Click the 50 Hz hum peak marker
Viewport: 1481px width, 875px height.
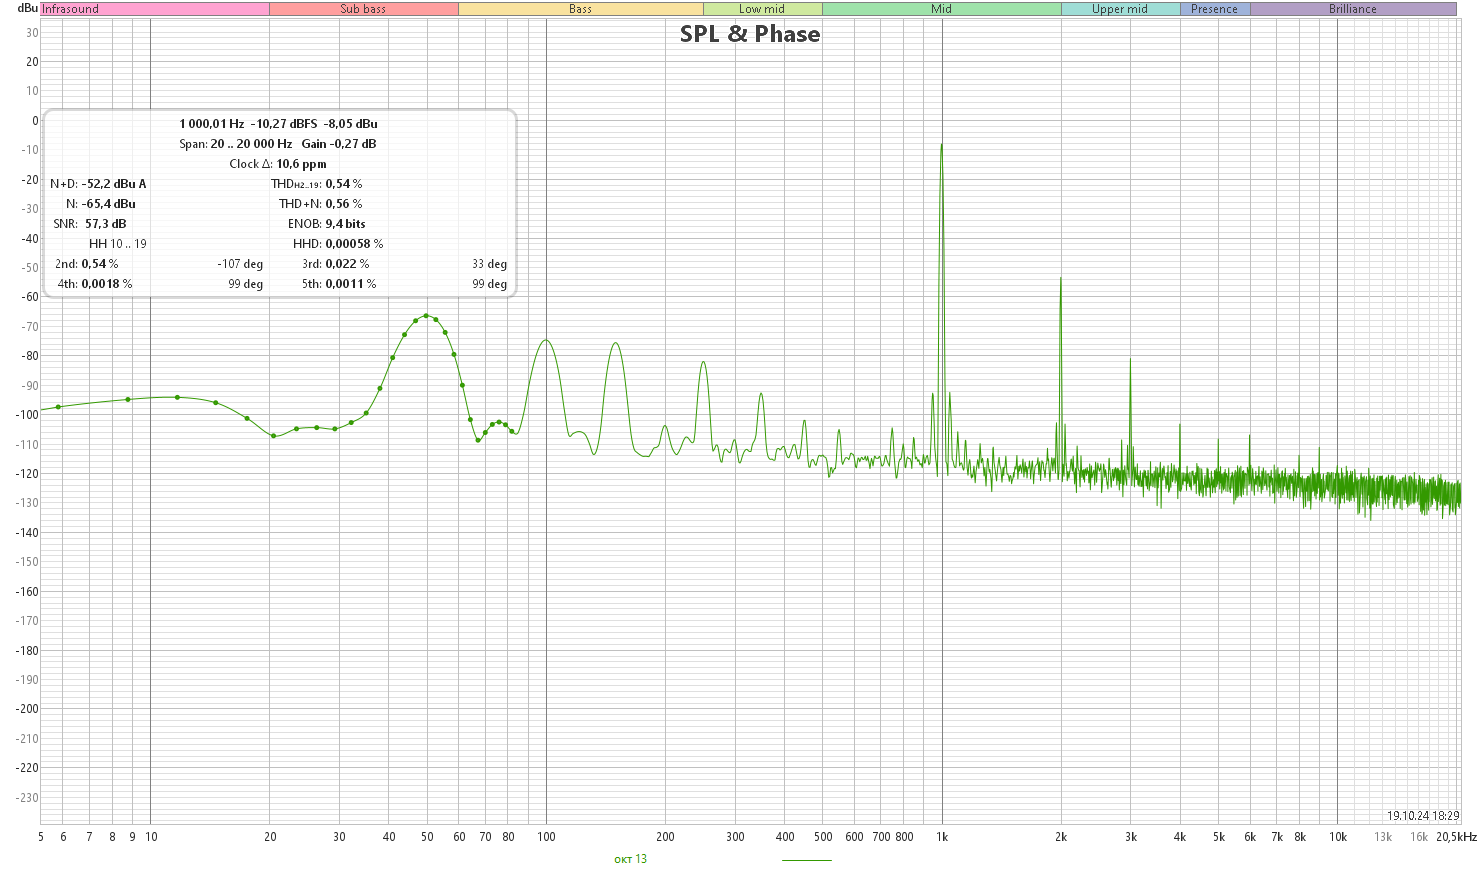(x=426, y=315)
